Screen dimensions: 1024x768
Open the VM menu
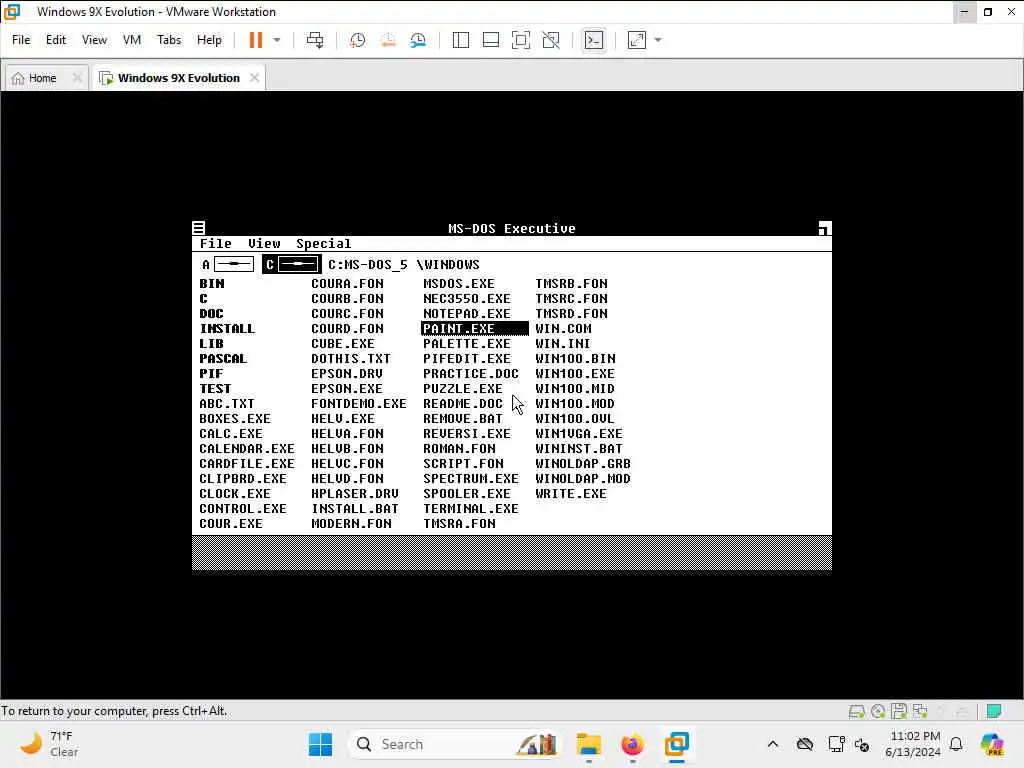pyautogui.click(x=132, y=40)
